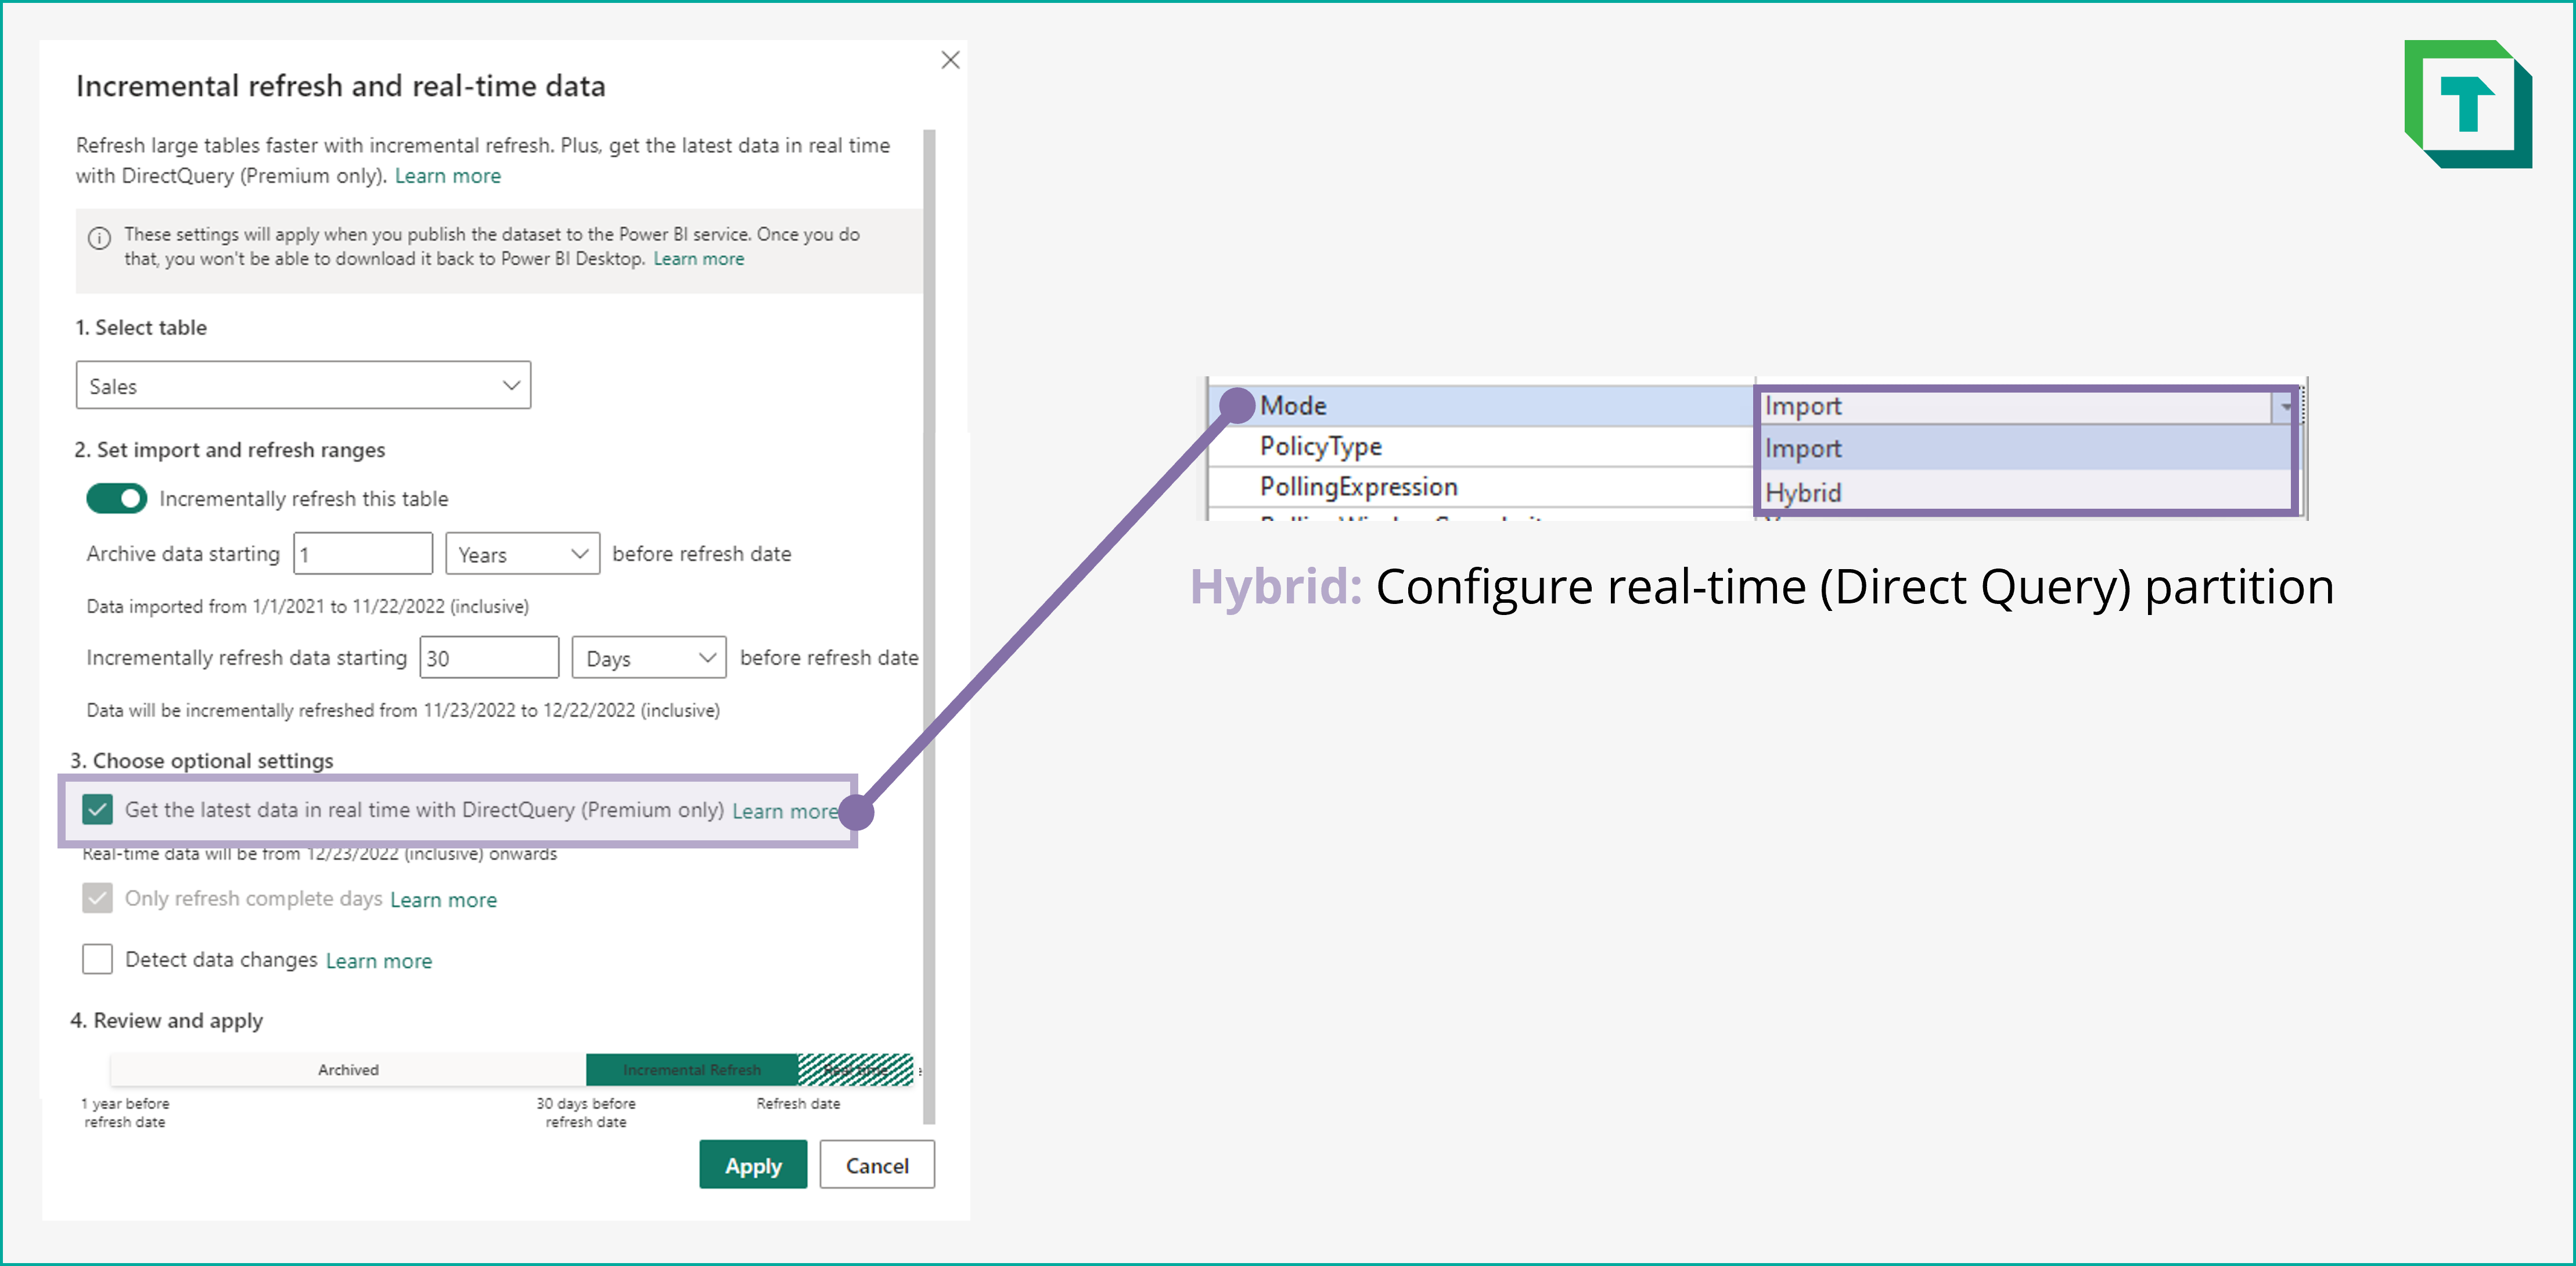Viewport: 2576px width, 1266px height.
Task: Click '1 year before refresh date' label
Action: (x=125, y=1113)
